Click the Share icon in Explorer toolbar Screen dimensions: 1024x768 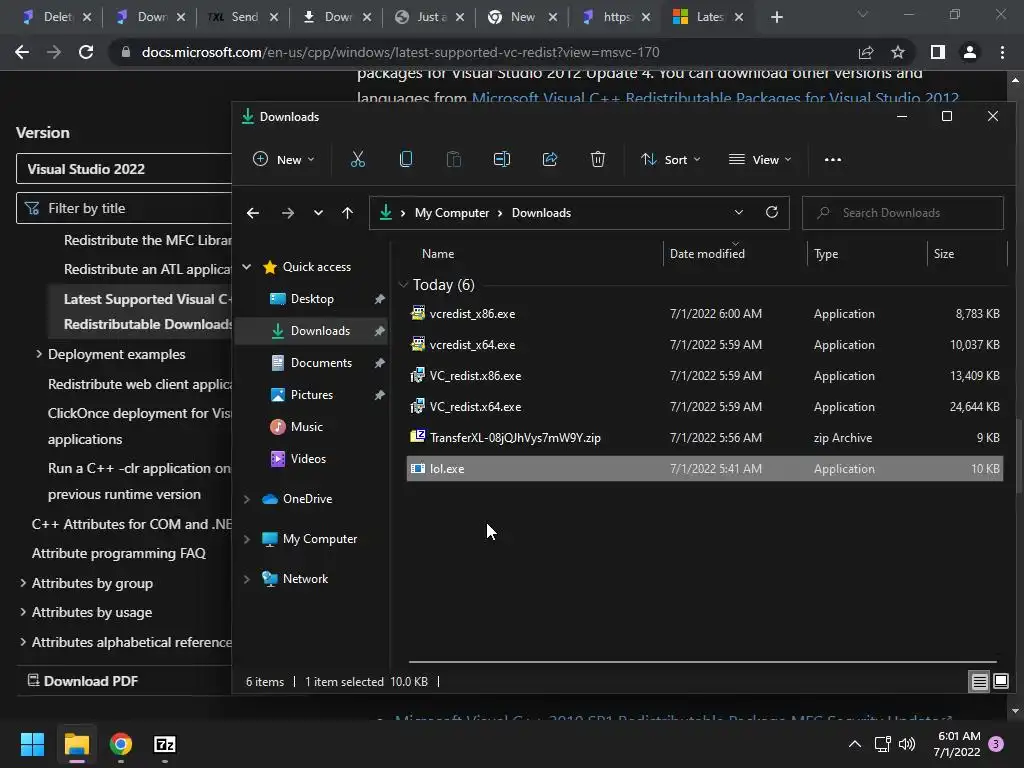pyautogui.click(x=550, y=159)
